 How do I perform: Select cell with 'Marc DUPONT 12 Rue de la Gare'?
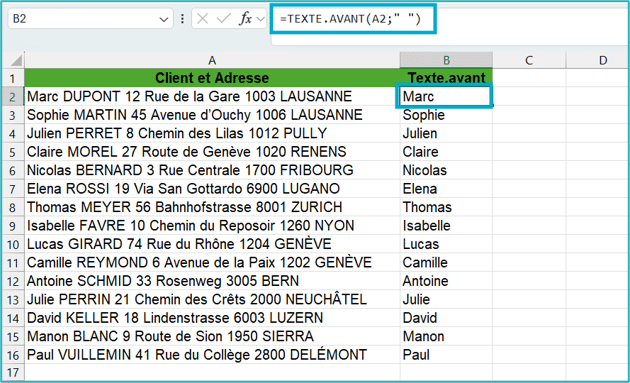pyautogui.click(x=212, y=96)
